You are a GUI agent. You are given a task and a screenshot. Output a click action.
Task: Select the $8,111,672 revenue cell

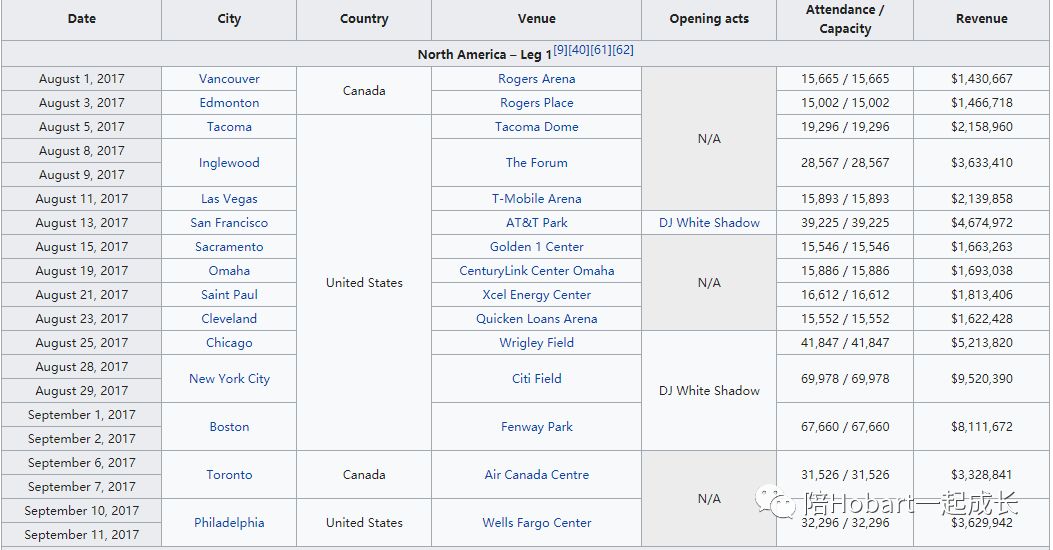[982, 427]
